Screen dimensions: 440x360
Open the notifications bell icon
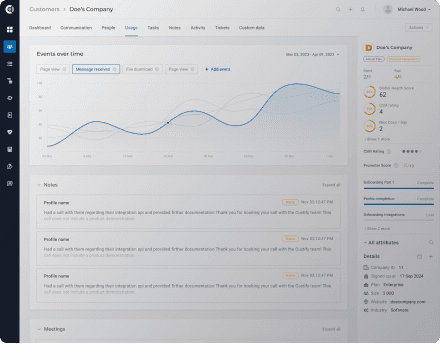363,9
